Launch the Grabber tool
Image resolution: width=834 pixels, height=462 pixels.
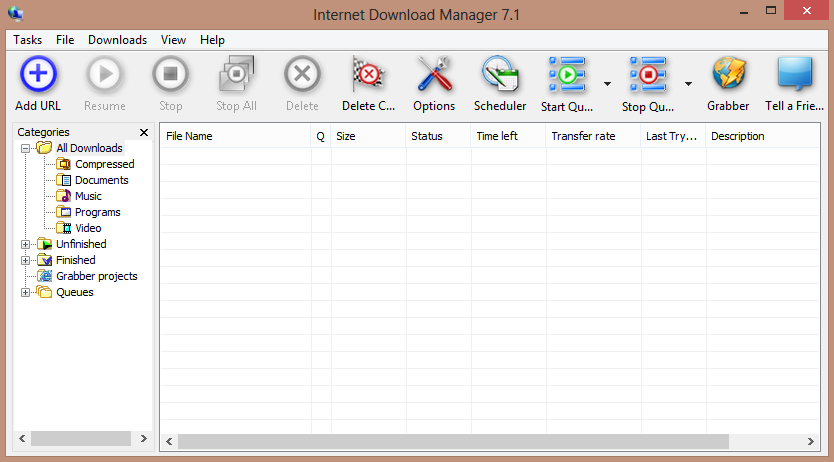click(729, 74)
